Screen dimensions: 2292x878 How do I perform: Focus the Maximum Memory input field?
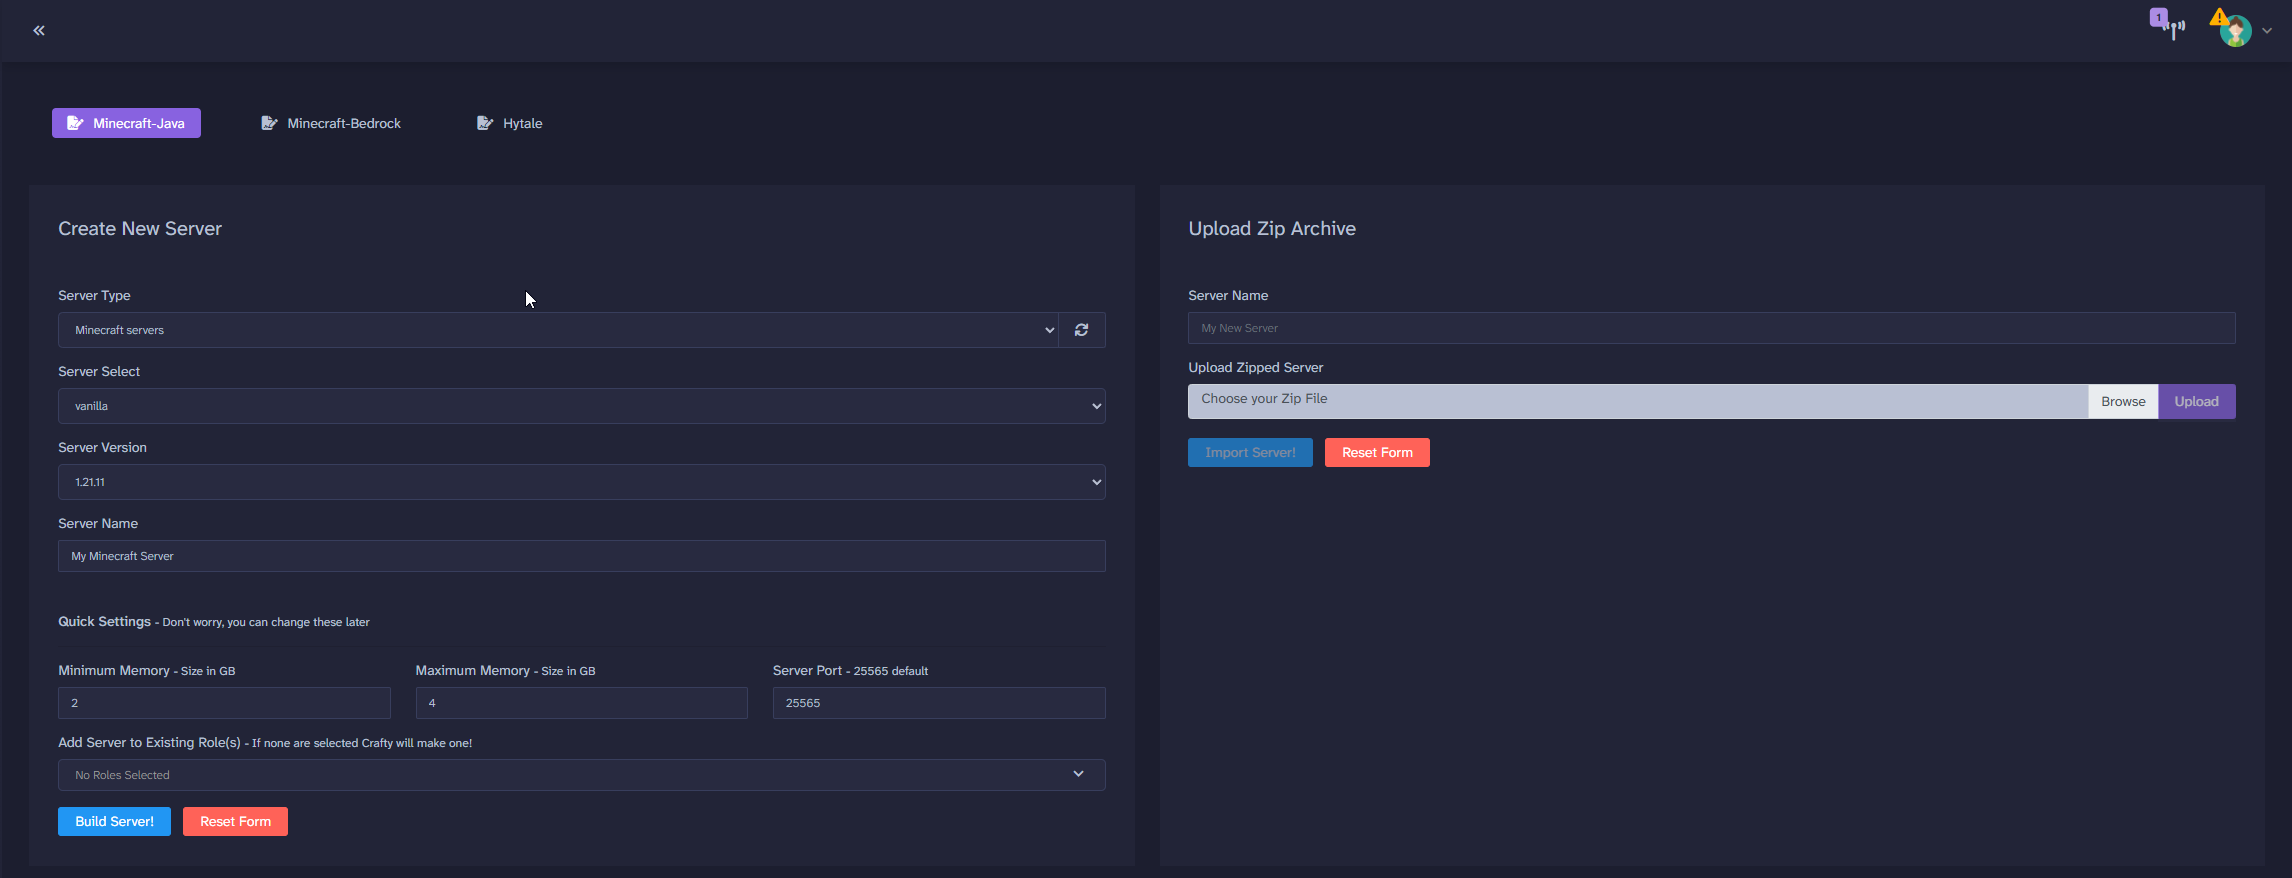581,703
